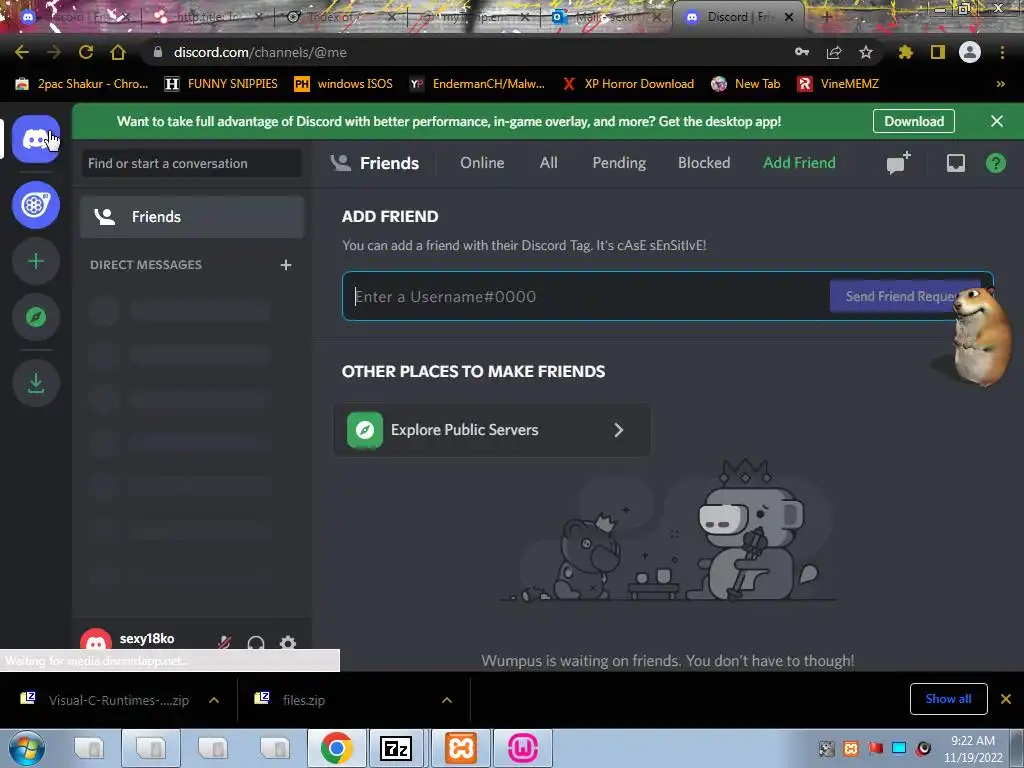This screenshot has width=1024, height=768.
Task: Click Show all downloads button
Action: (x=948, y=699)
